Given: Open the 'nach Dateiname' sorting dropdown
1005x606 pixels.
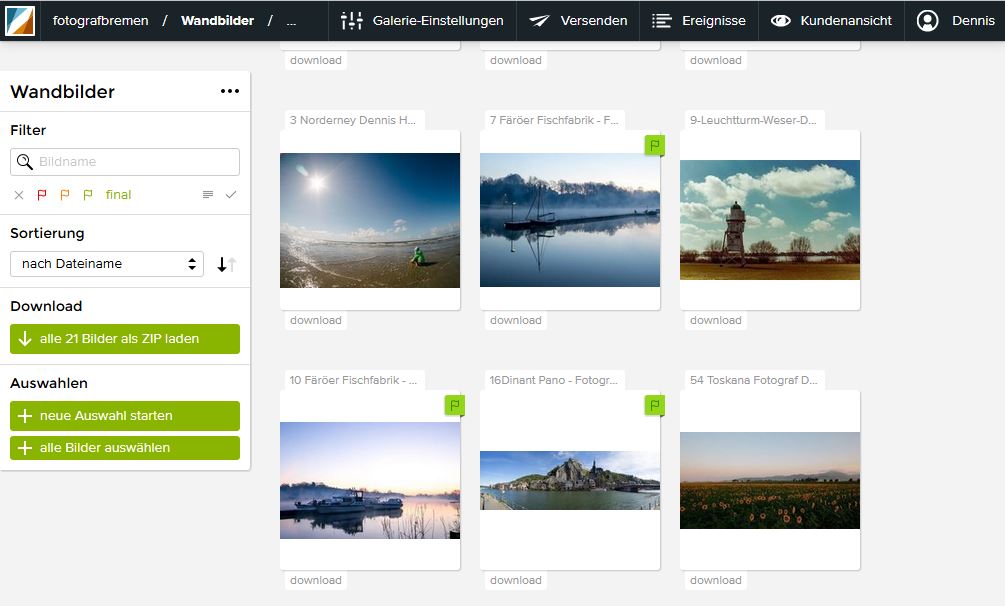Looking at the screenshot, I should (x=107, y=264).
